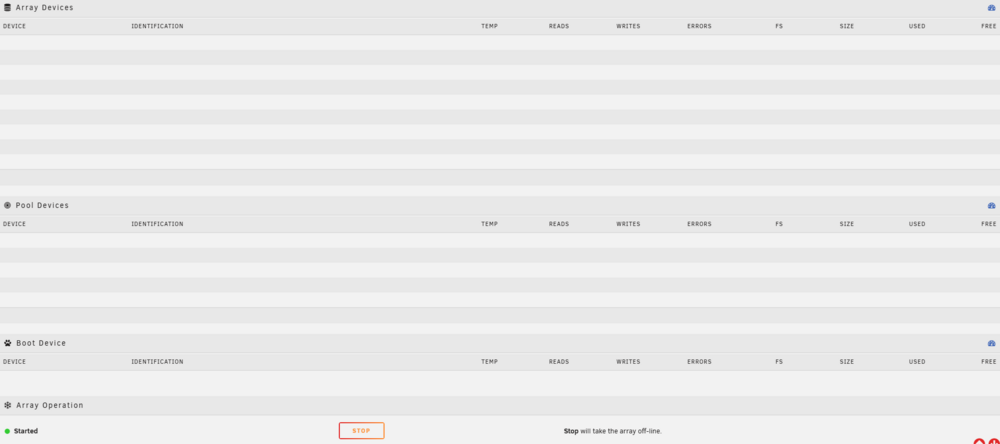Click IDENTIFICATION column header in Boot Device

click(x=158, y=362)
